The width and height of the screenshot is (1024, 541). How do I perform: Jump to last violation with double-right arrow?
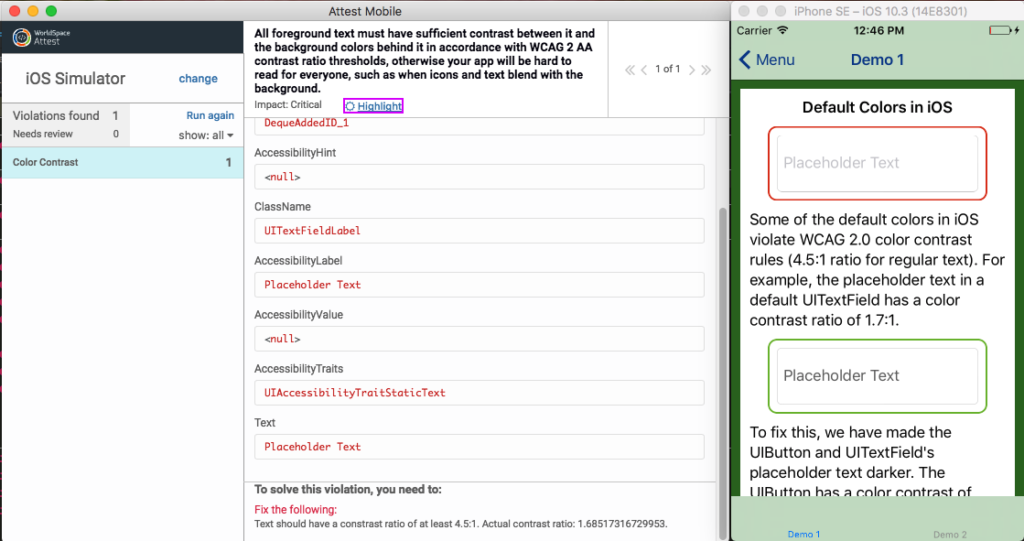click(706, 69)
